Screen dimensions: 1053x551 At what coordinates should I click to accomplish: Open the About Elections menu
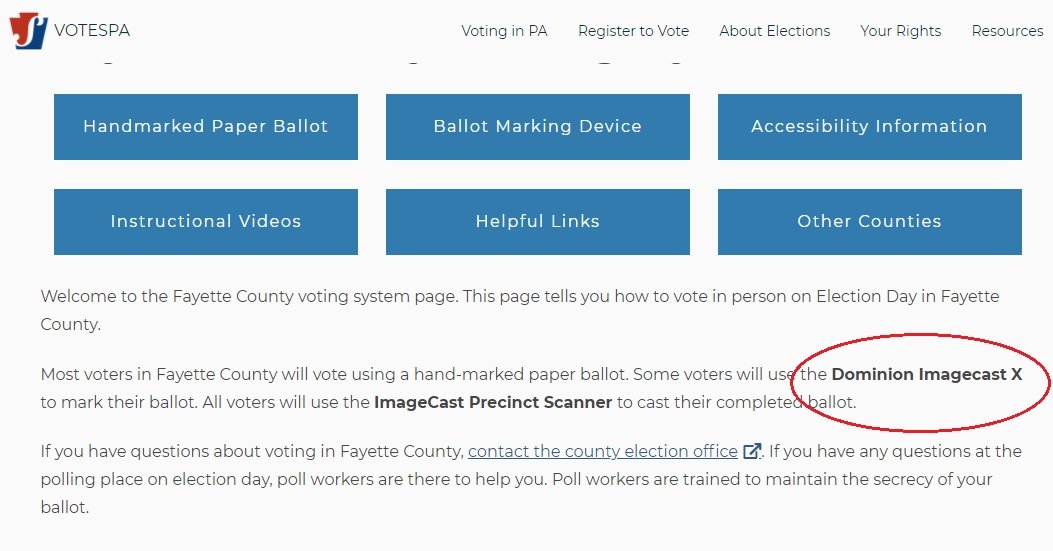click(774, 31)
